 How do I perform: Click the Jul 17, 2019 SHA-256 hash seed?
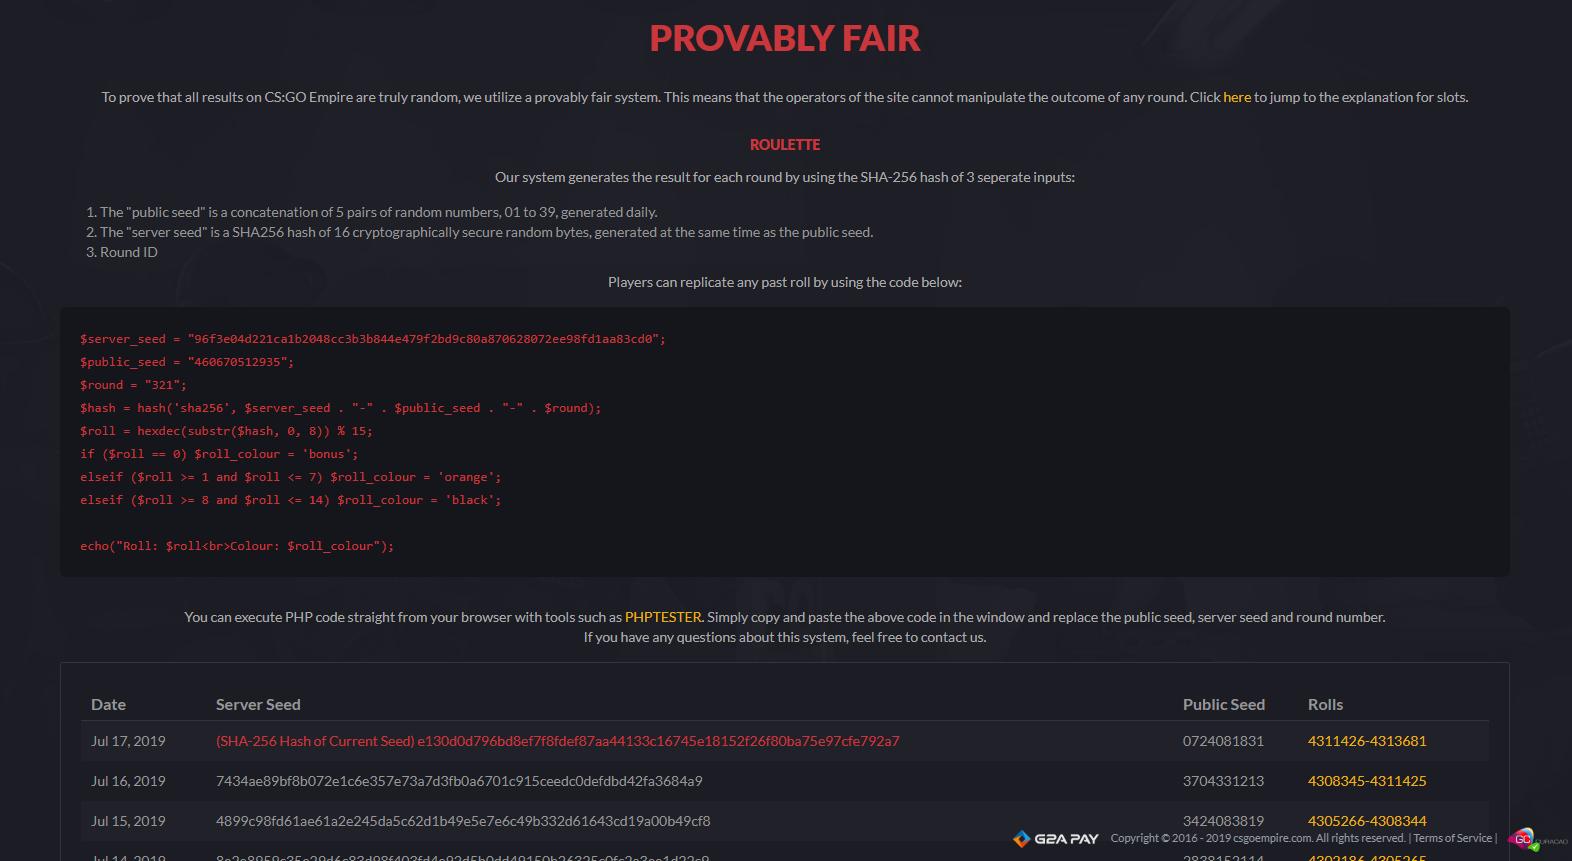pos(558,741)
